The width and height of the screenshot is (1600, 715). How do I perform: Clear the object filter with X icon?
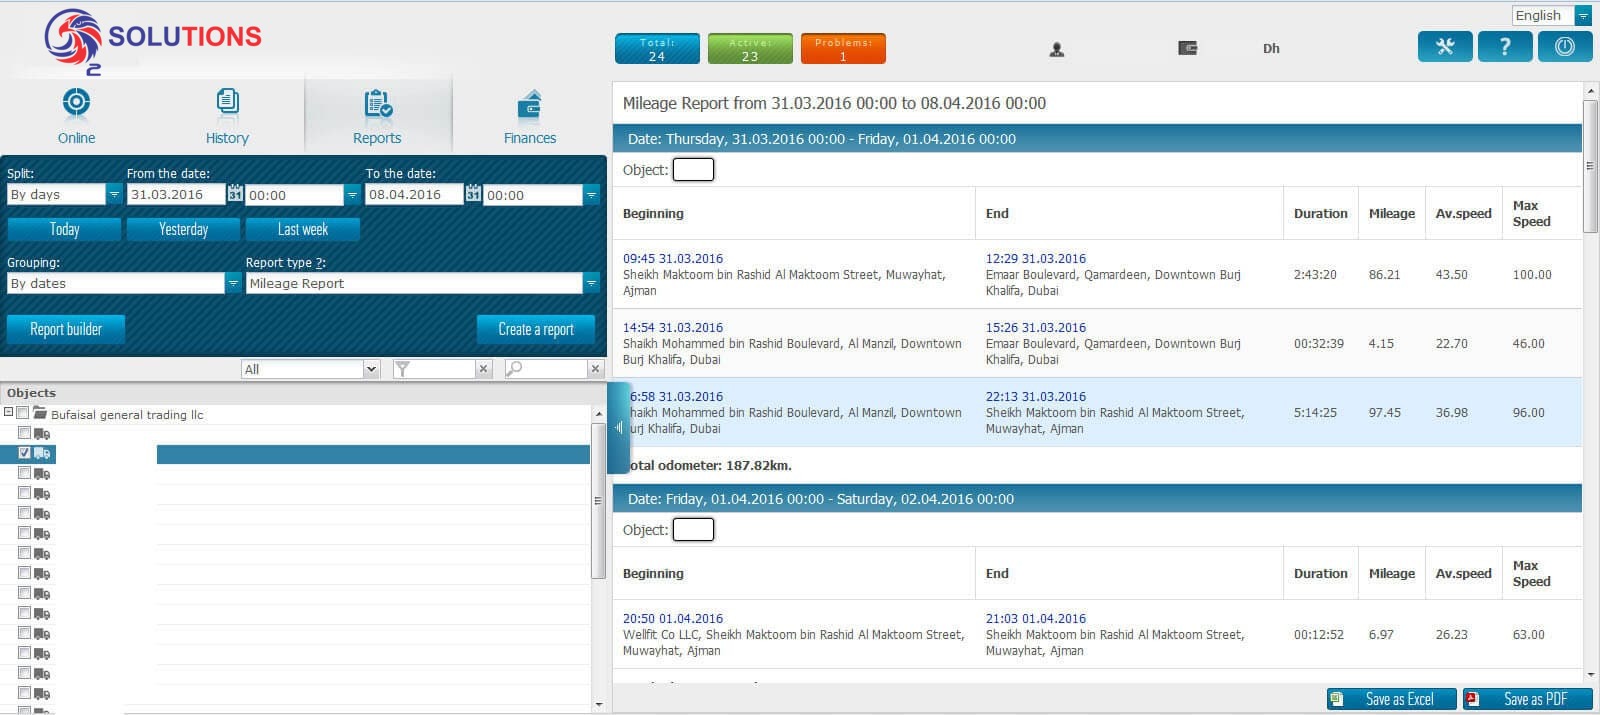click(x=483, y=369)
